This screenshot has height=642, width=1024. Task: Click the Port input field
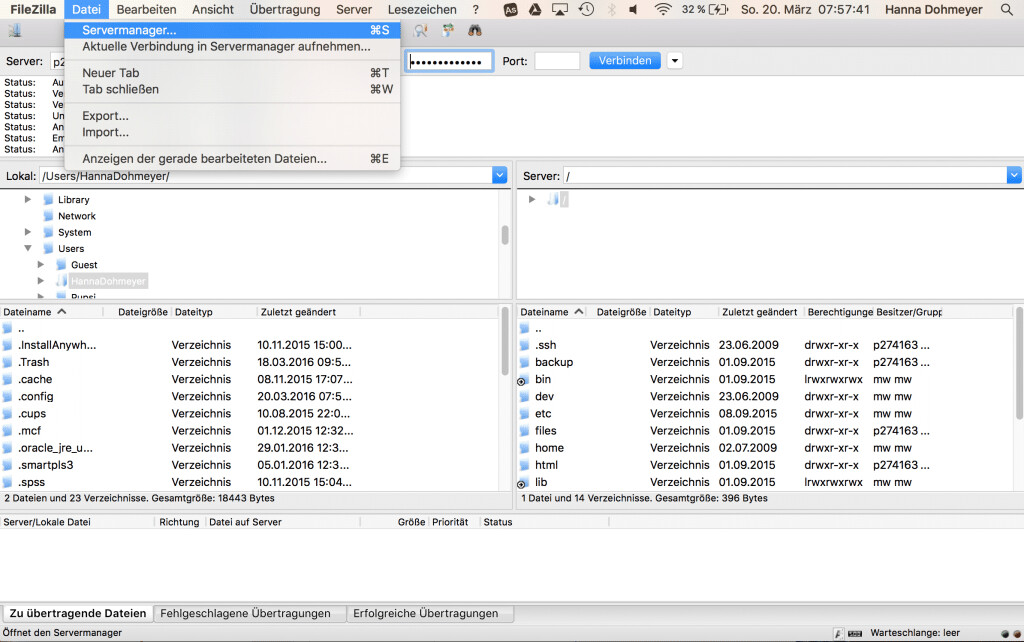[557, 61]
